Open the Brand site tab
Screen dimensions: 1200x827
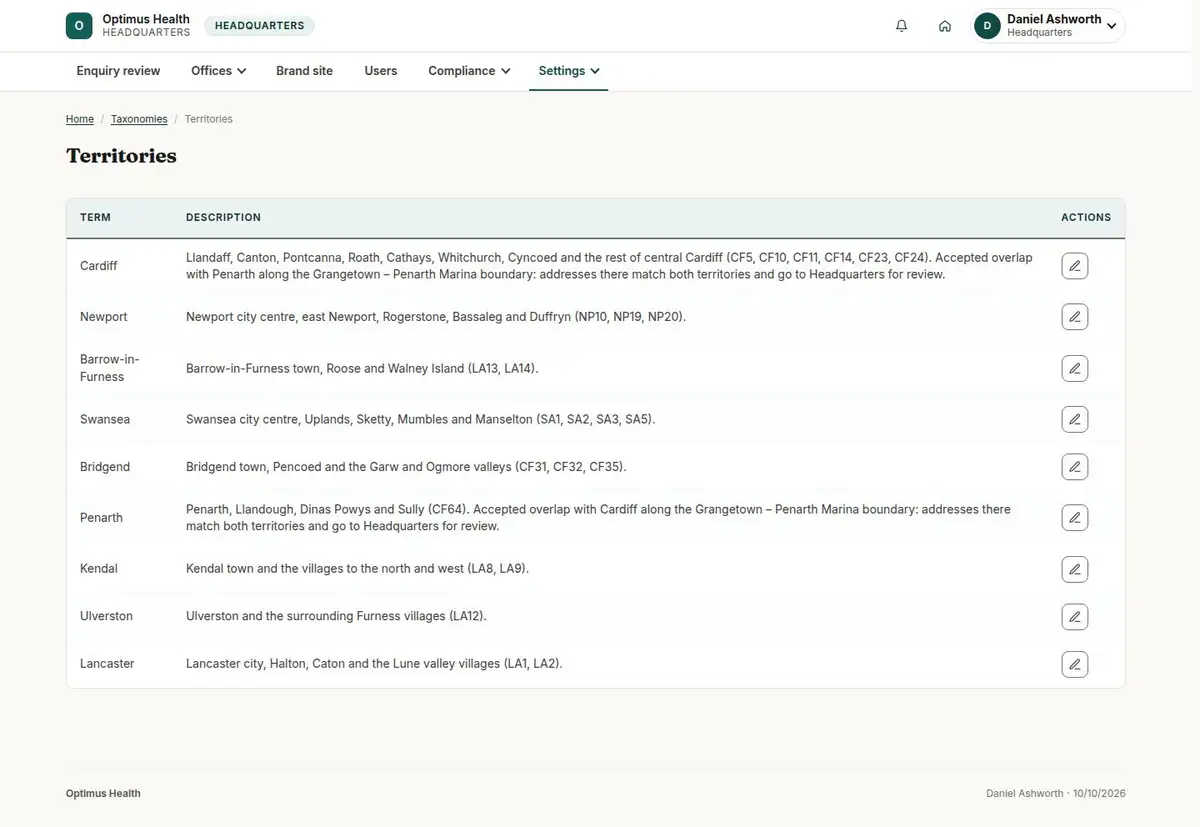pos(305,71)
